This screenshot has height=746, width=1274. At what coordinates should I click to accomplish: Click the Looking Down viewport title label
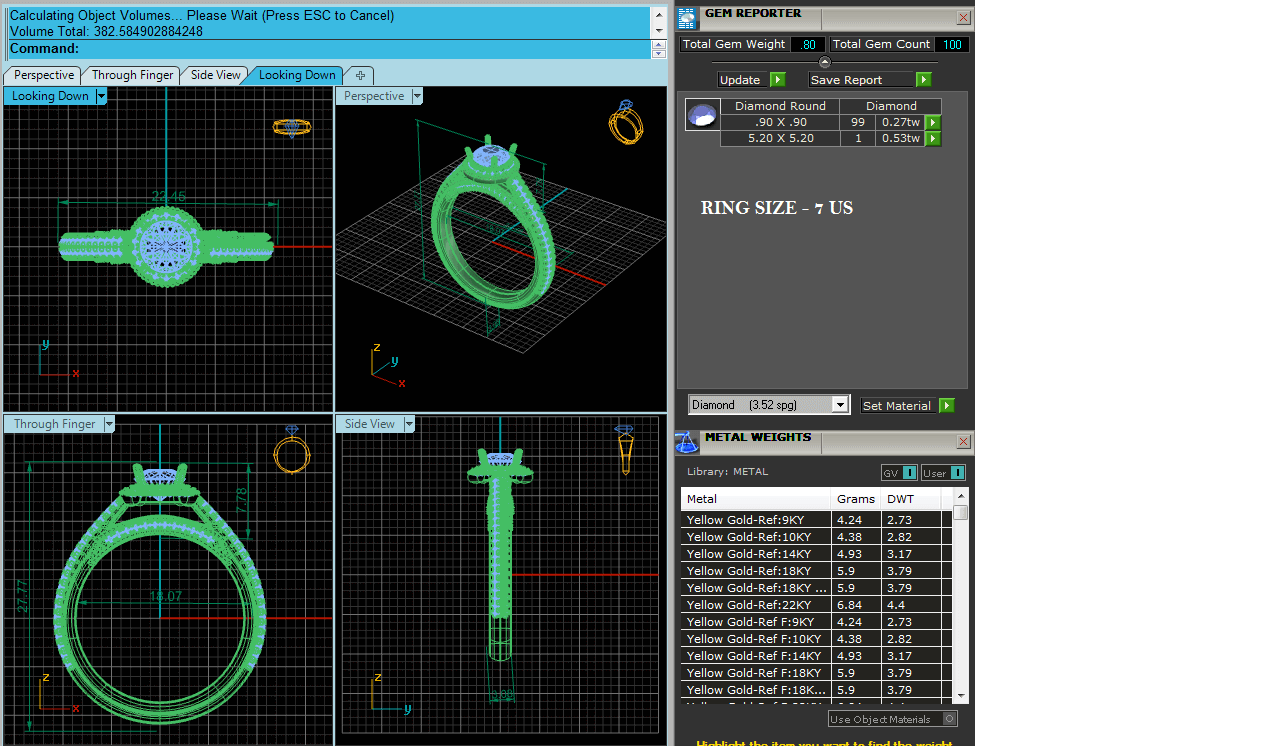50,96
